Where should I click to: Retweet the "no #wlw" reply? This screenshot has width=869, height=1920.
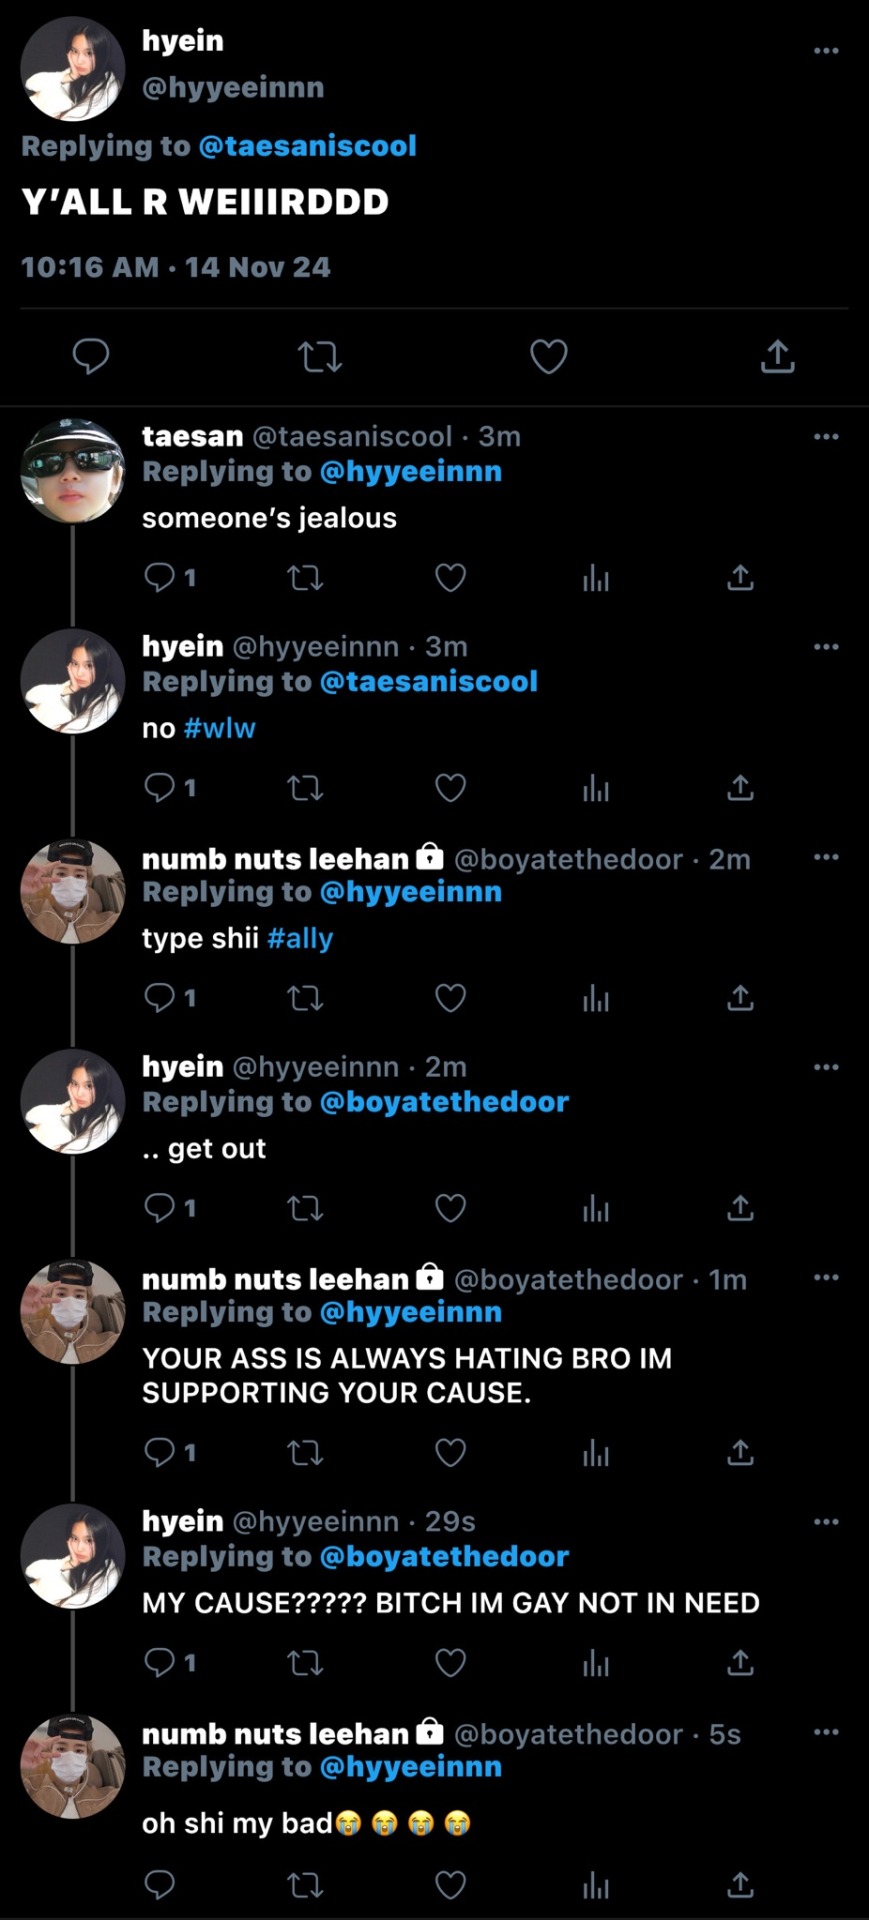click(305, 788)
